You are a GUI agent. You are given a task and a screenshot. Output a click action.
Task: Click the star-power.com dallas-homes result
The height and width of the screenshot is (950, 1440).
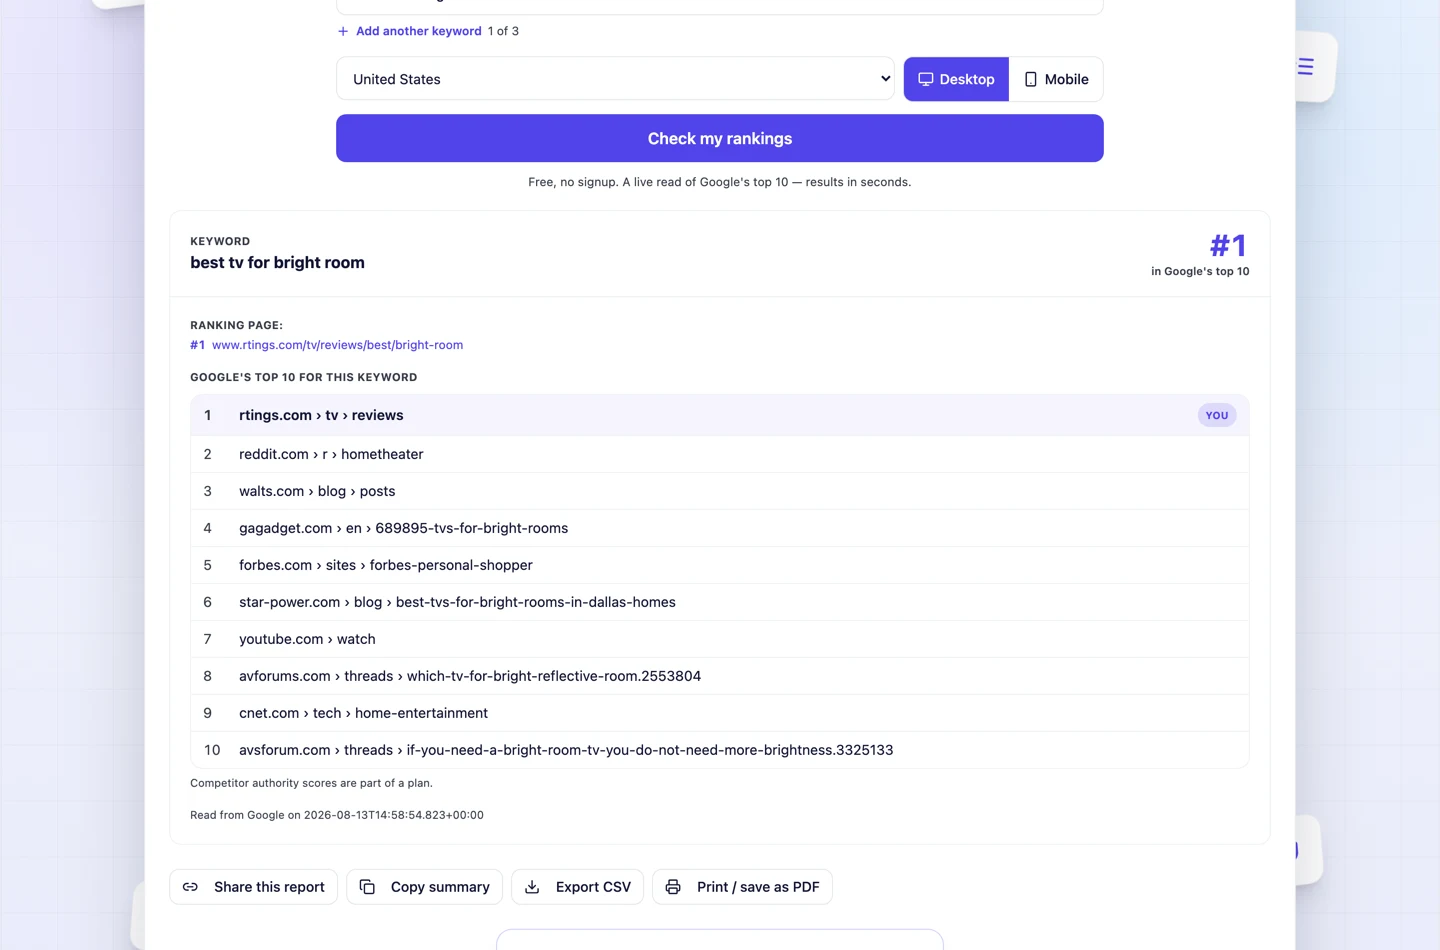coord(720,602)
